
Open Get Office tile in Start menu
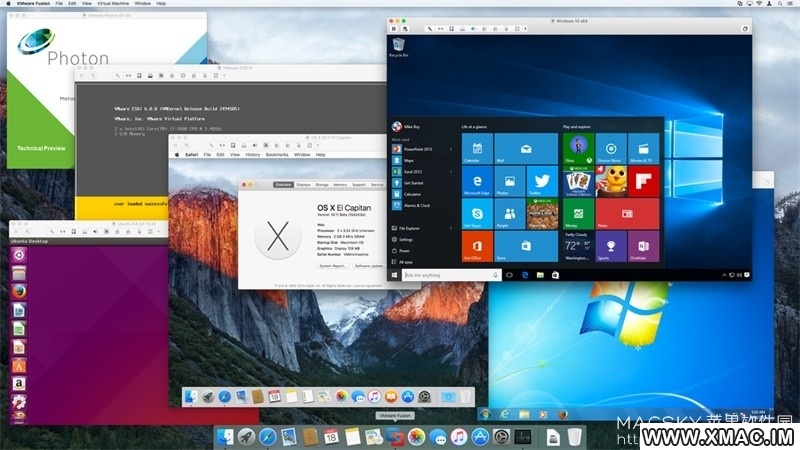click(477, 246)
